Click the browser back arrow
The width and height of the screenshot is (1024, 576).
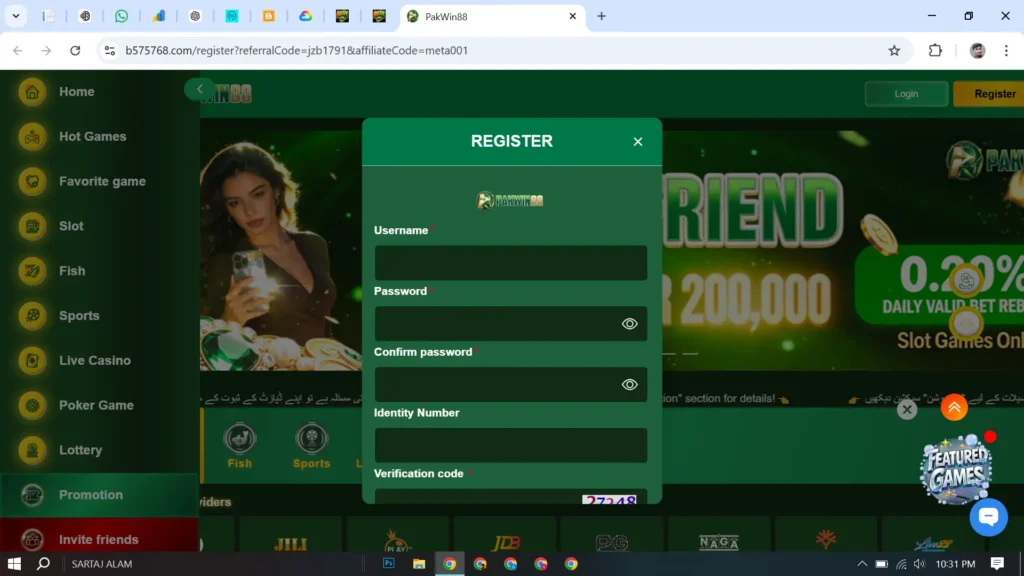18,50
